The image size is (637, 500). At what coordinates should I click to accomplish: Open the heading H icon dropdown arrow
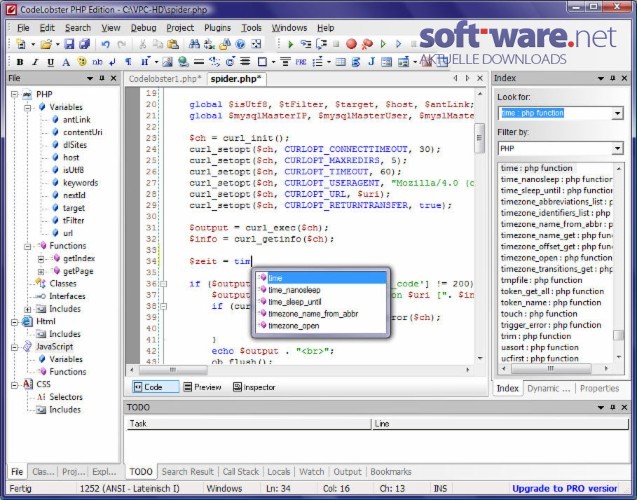pos(156,62)
